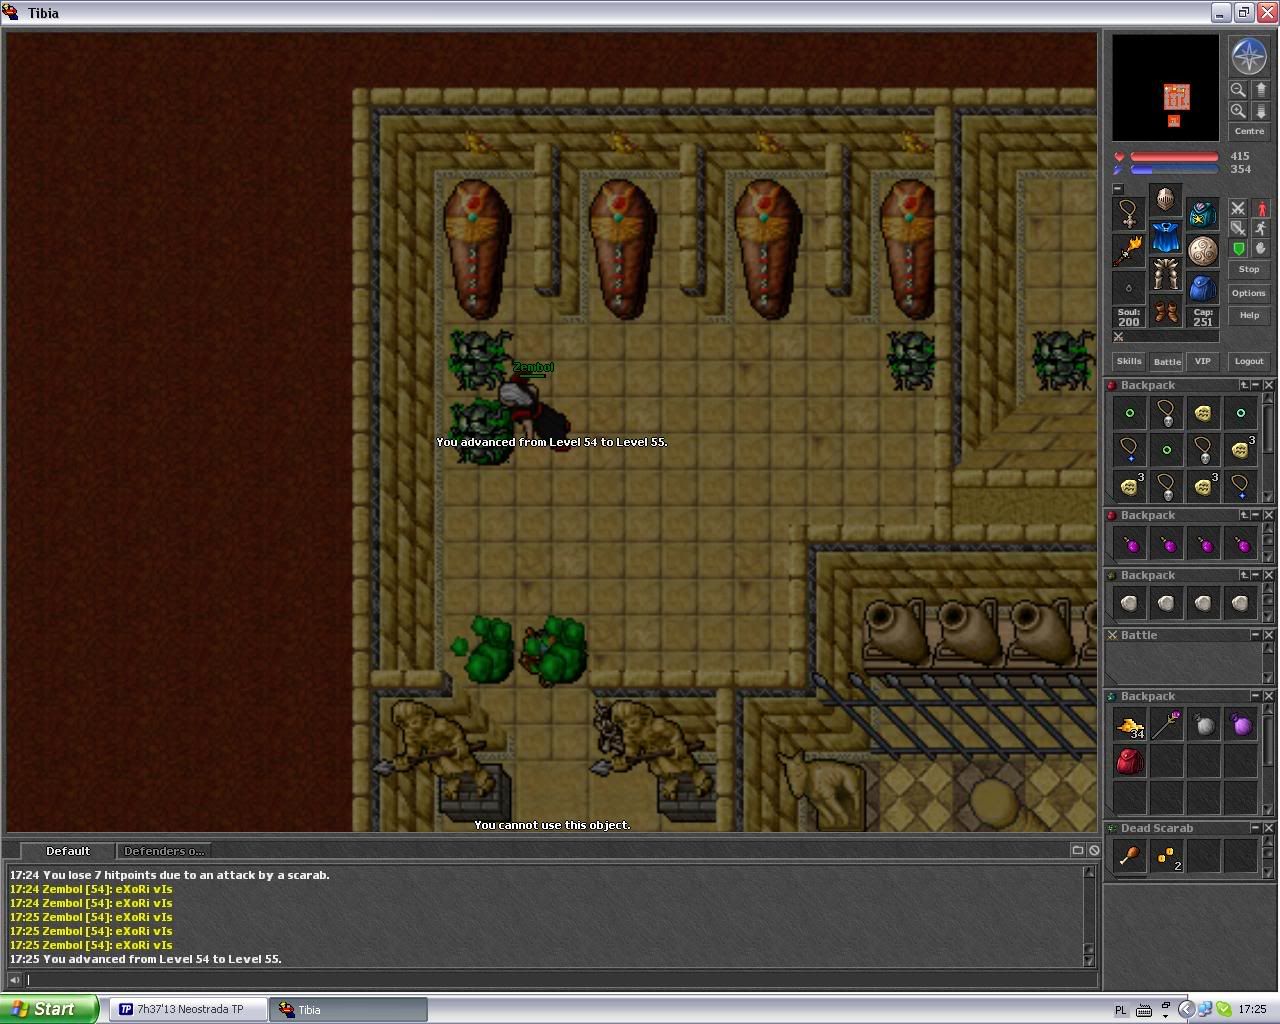Screen dimensions: 1280x1024
Task: Click the Tibia taskbar button
Action: (348, 1009)
